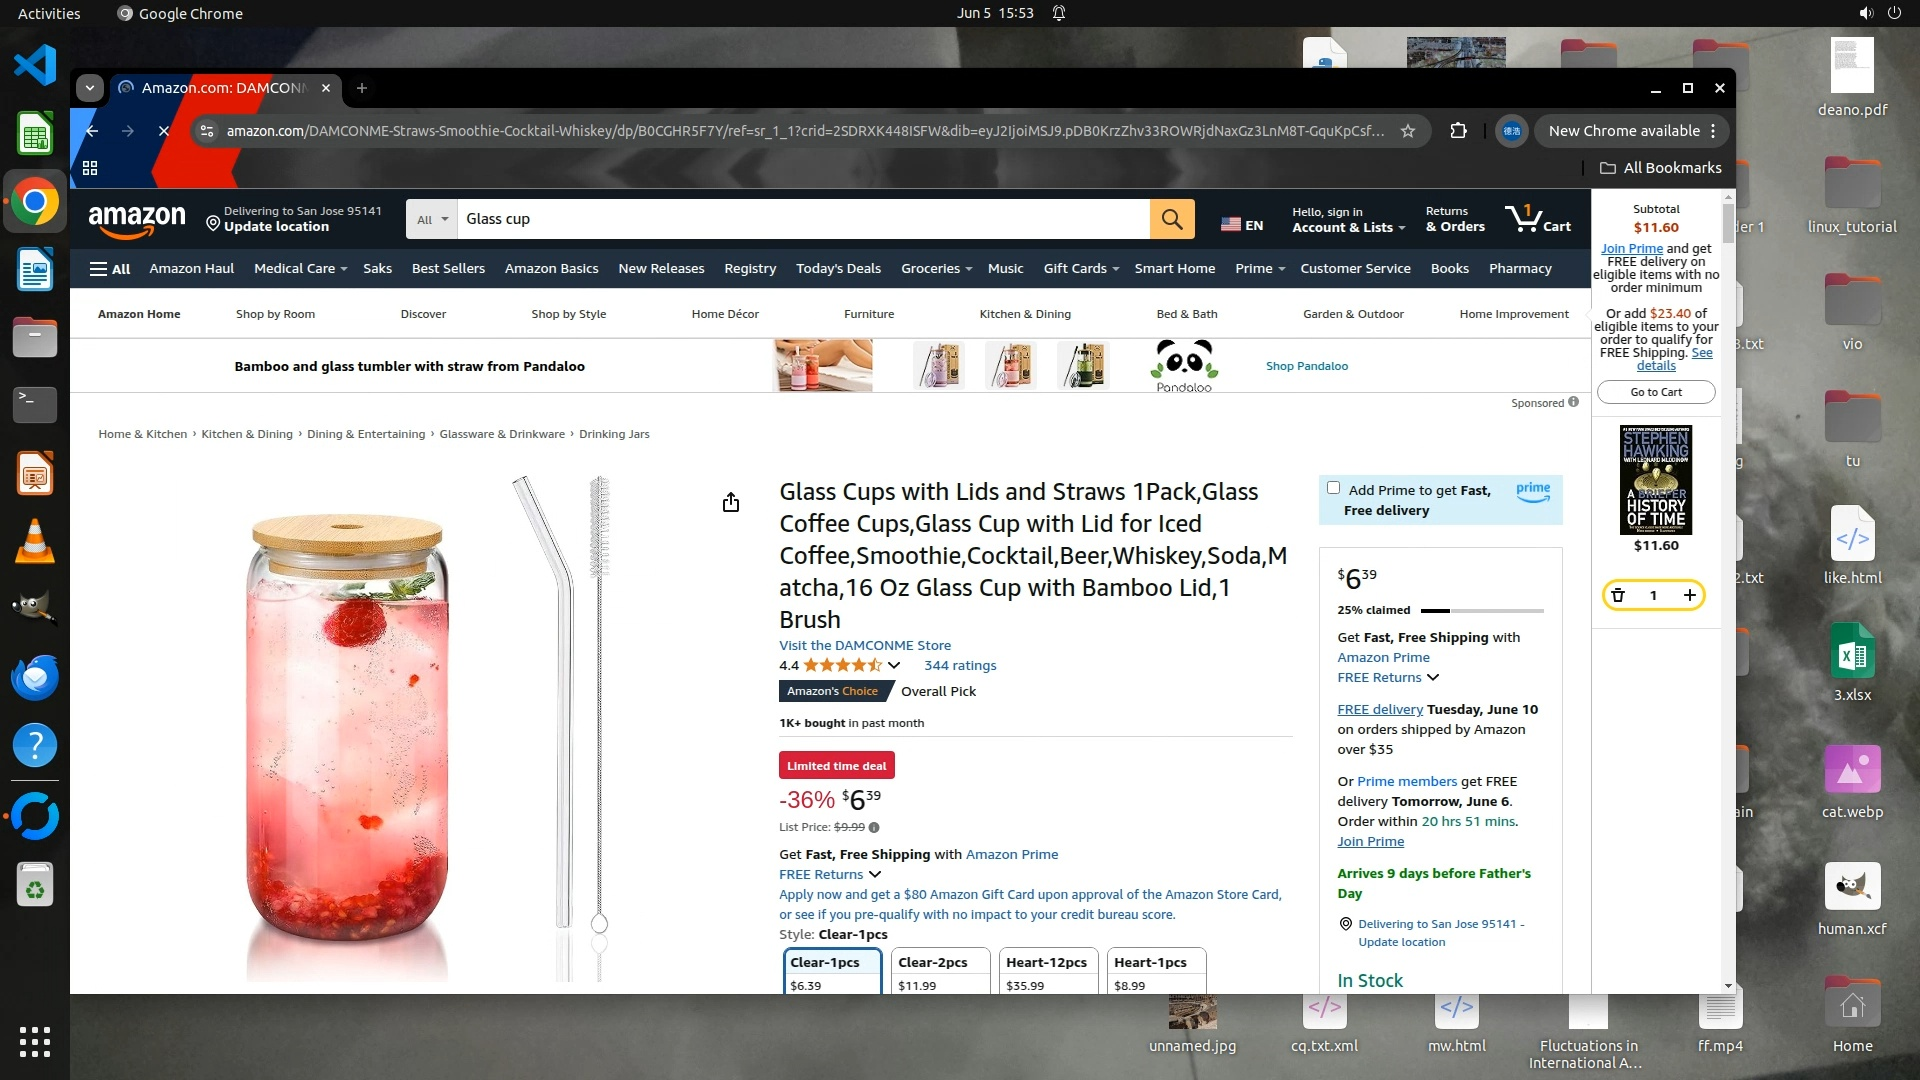Click the share icon beside product image
The image size is (1920, 1080).
pyautogui.click(x=731, y=502)
